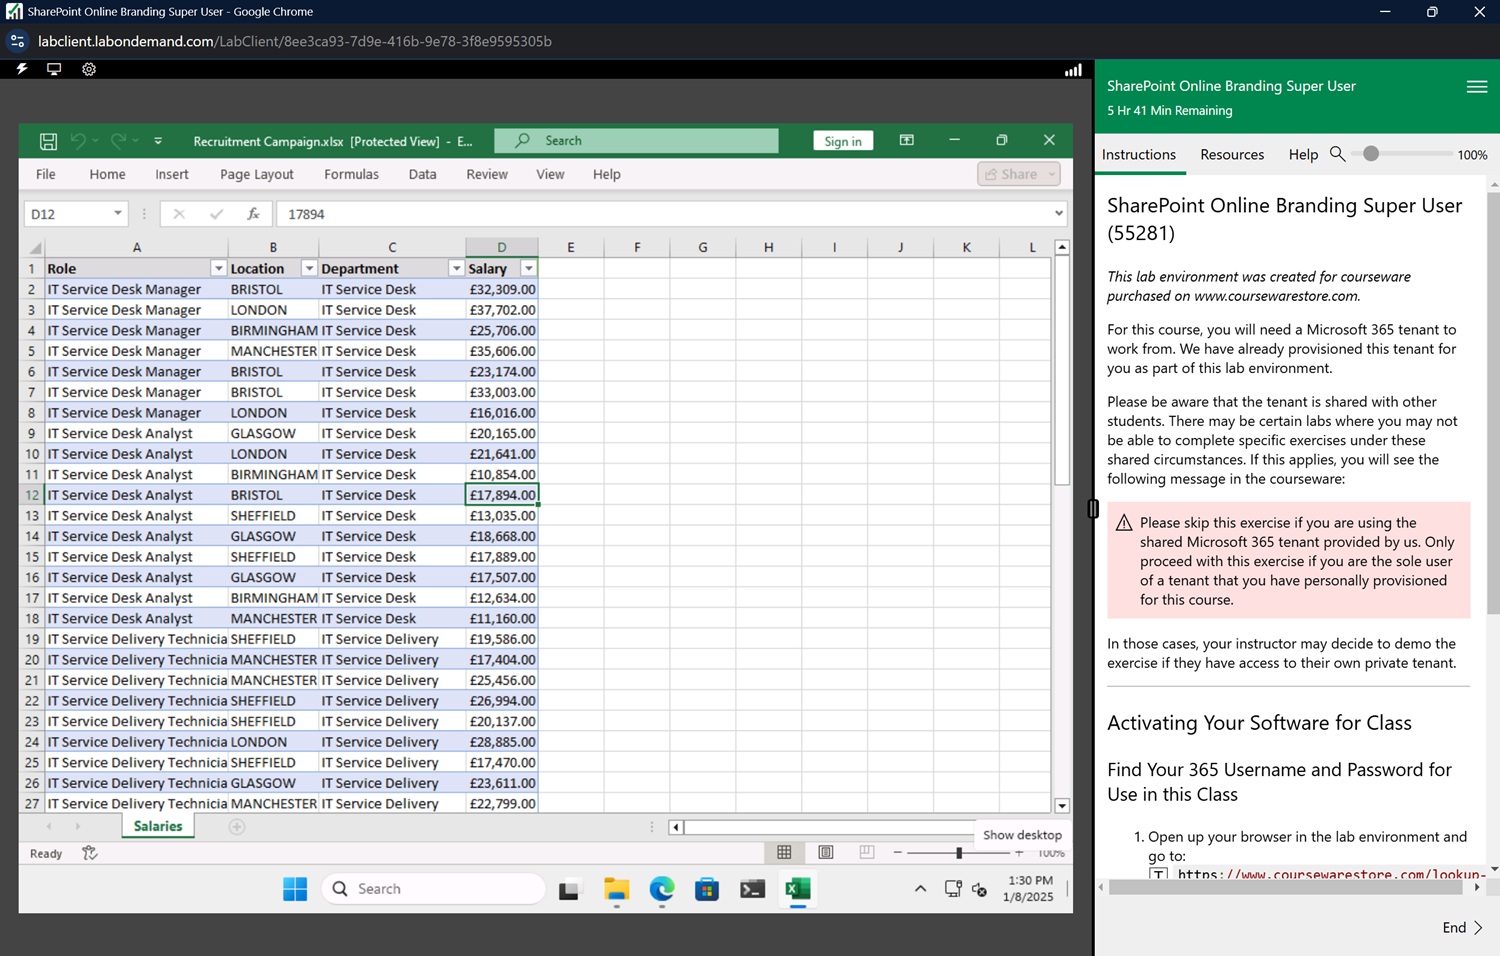
Task: Open the Salary column filter dropdown
Action: [x=529, y=268]
